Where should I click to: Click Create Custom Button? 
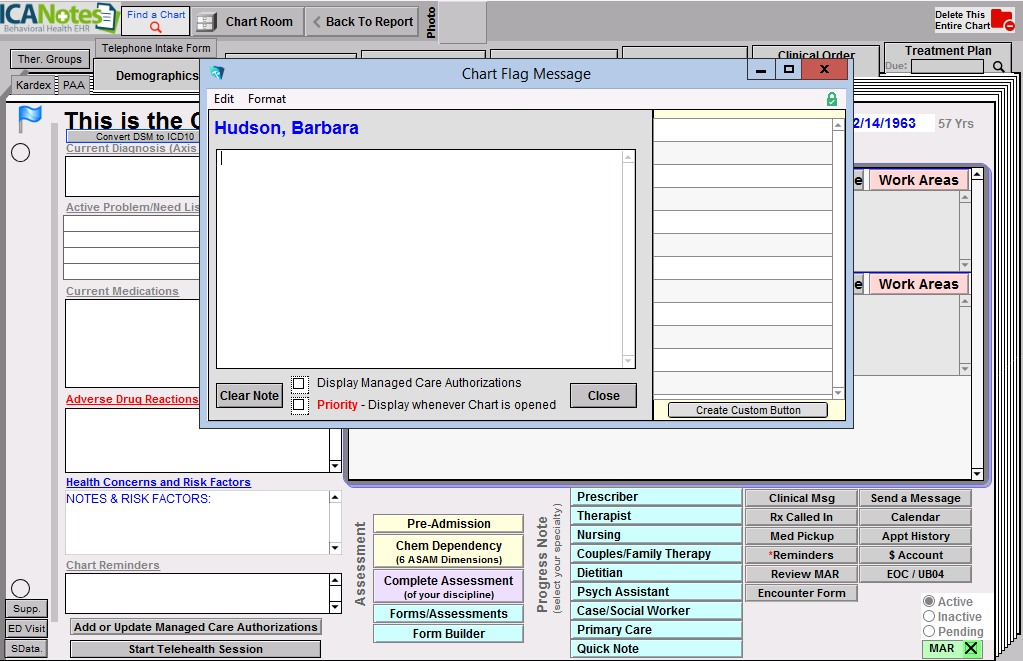[748, 410]
